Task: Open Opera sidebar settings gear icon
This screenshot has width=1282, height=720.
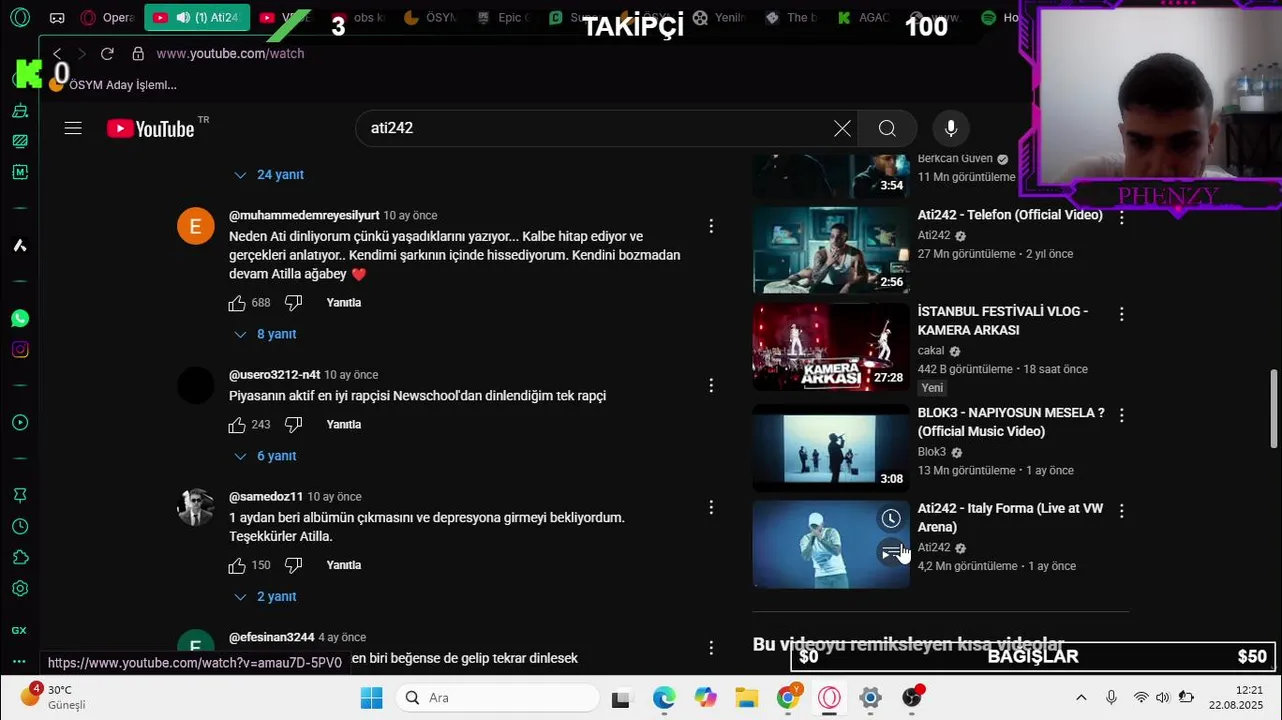Action: pyautogui.click(x=20, y=589)
